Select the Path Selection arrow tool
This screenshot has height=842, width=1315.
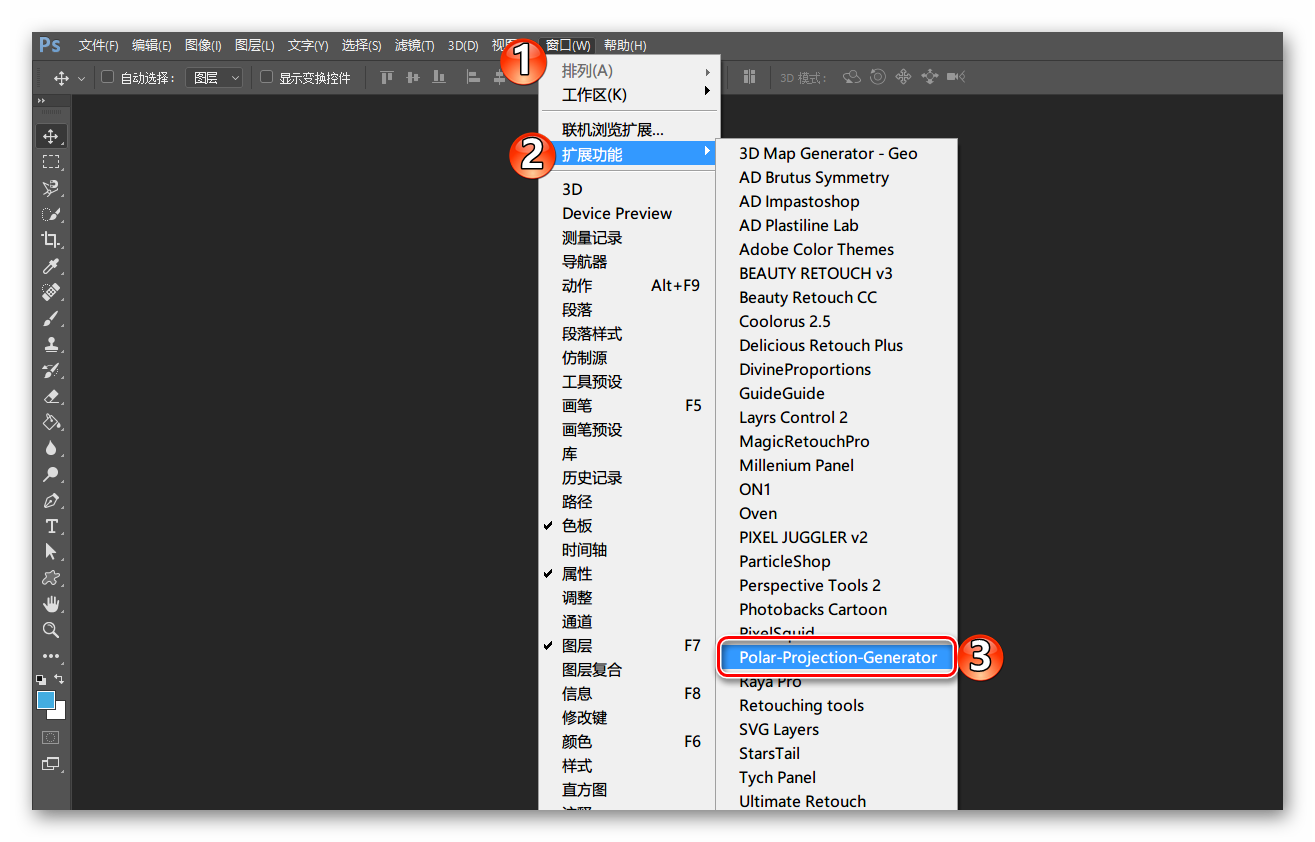tap(51, 552)
